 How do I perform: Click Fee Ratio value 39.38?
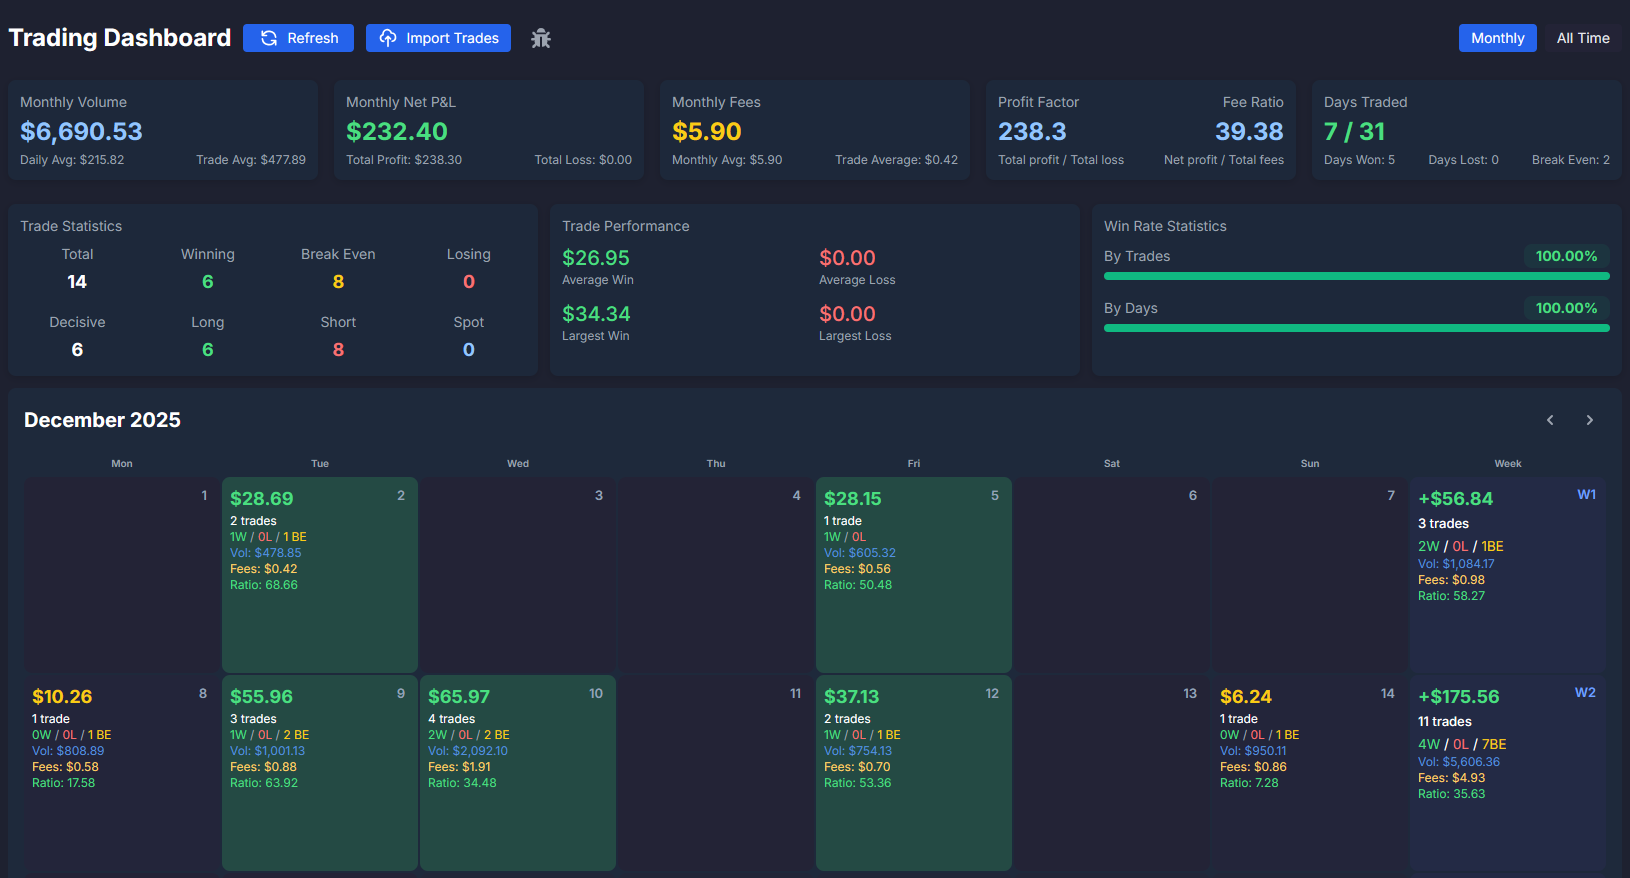pos(1249,131)
